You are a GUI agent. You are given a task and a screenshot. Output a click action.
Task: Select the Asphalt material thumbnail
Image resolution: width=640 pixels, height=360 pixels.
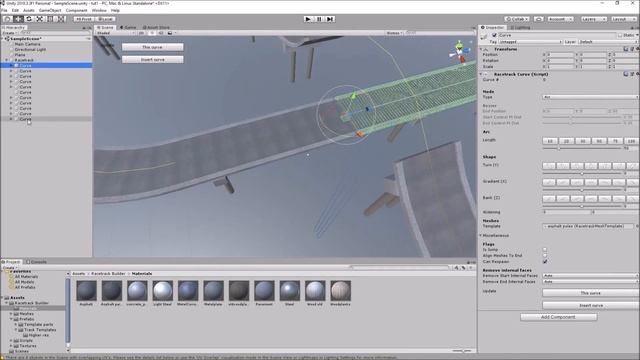point(87,291)
